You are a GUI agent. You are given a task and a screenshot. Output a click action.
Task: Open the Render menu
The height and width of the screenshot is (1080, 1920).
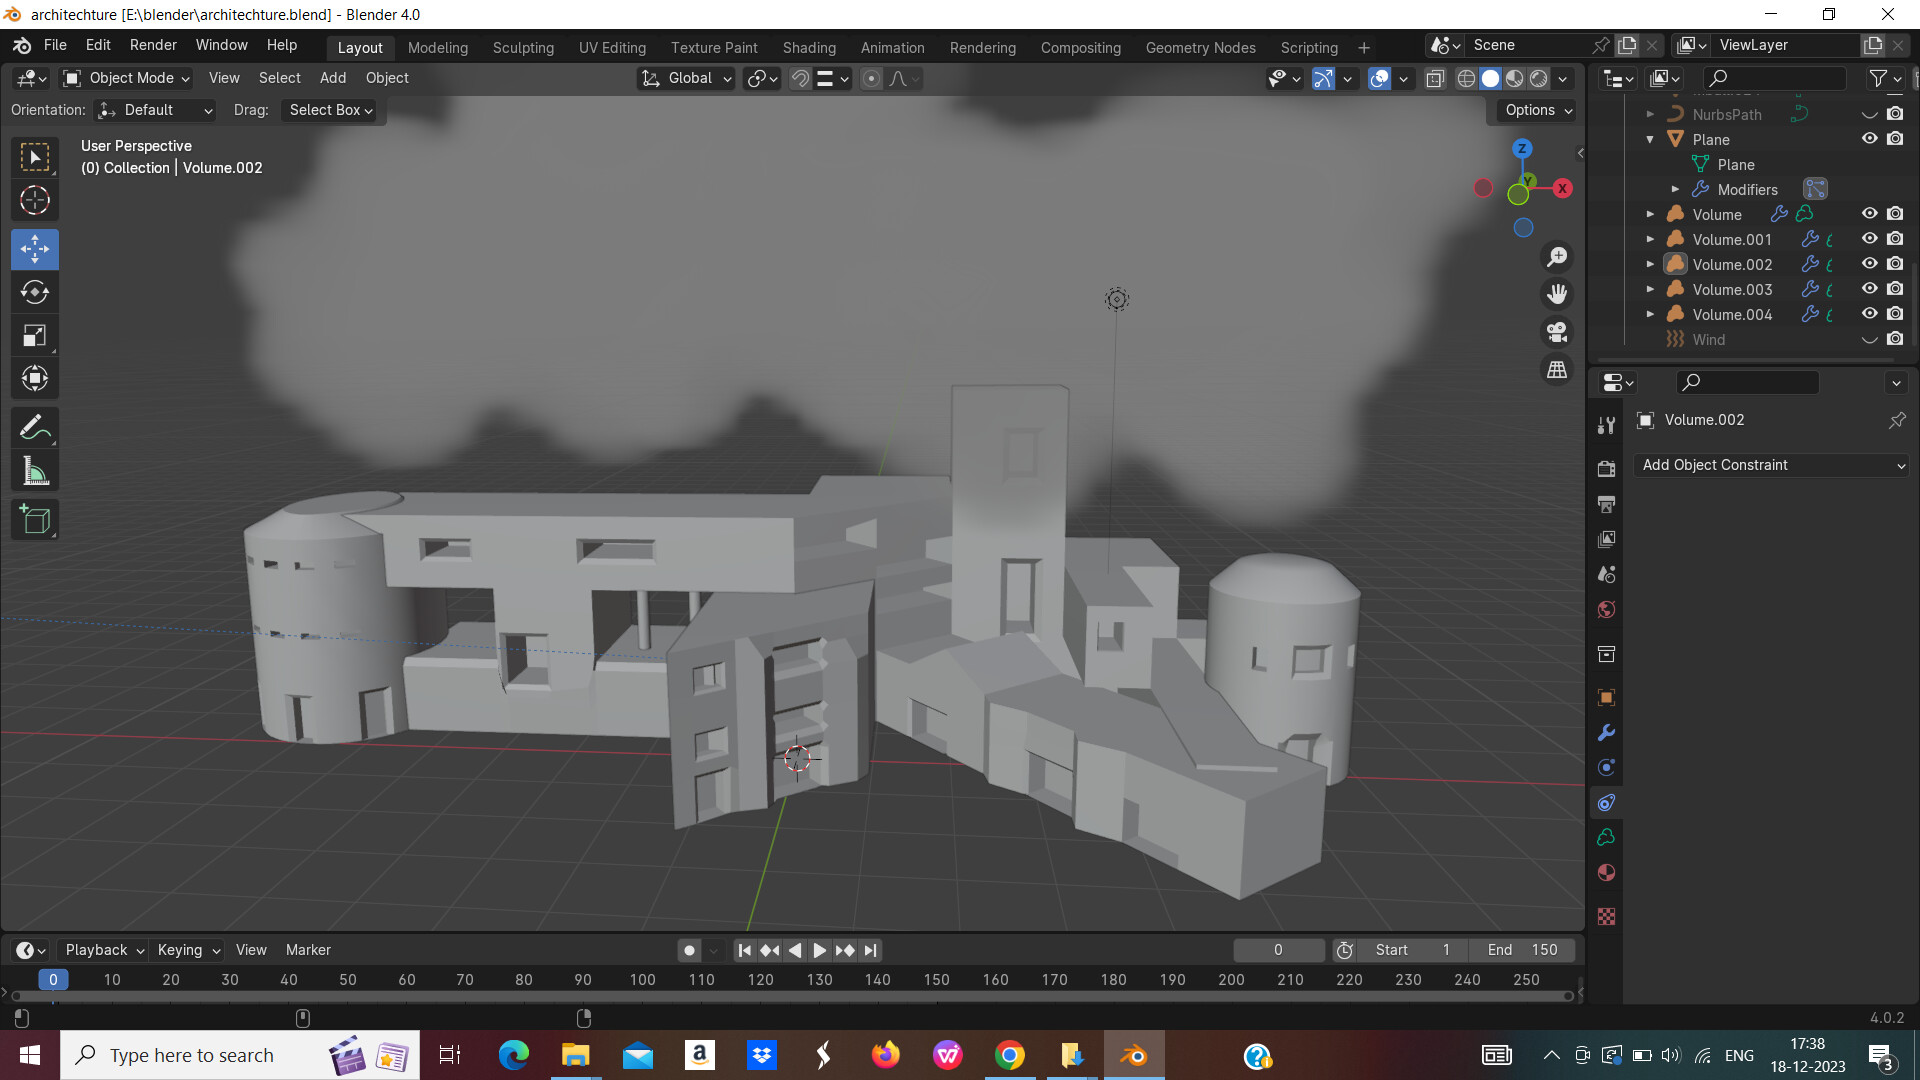coord(152,45)
